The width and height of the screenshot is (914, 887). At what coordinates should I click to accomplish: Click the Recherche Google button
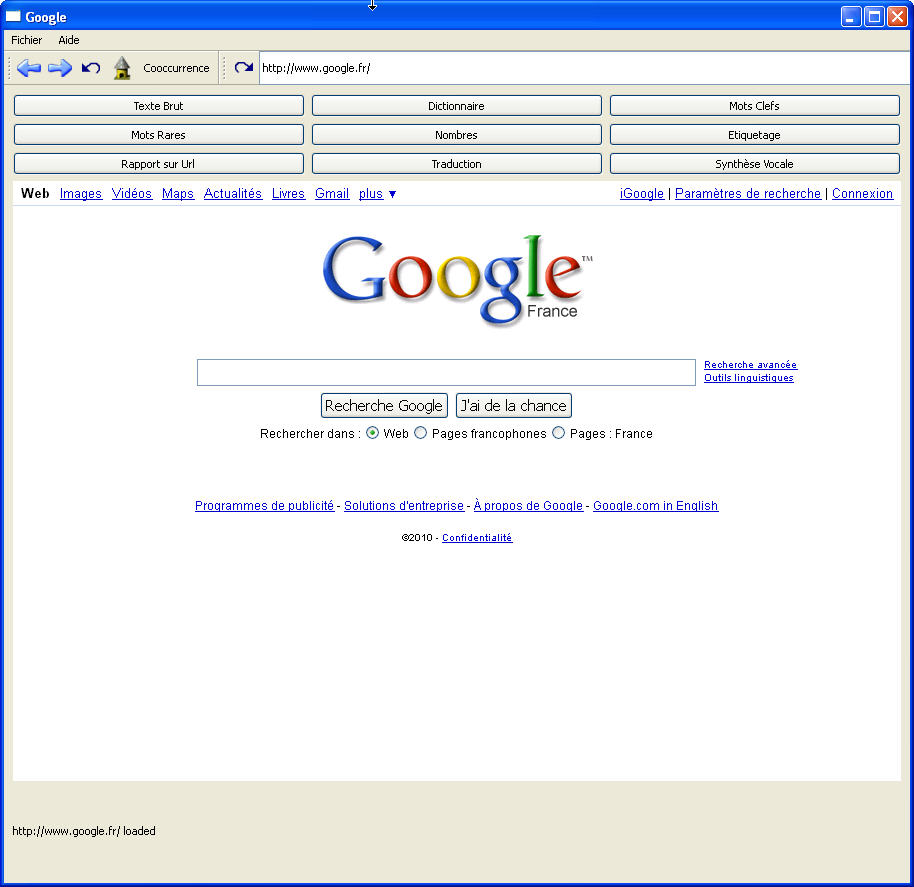tap(384, 406)
